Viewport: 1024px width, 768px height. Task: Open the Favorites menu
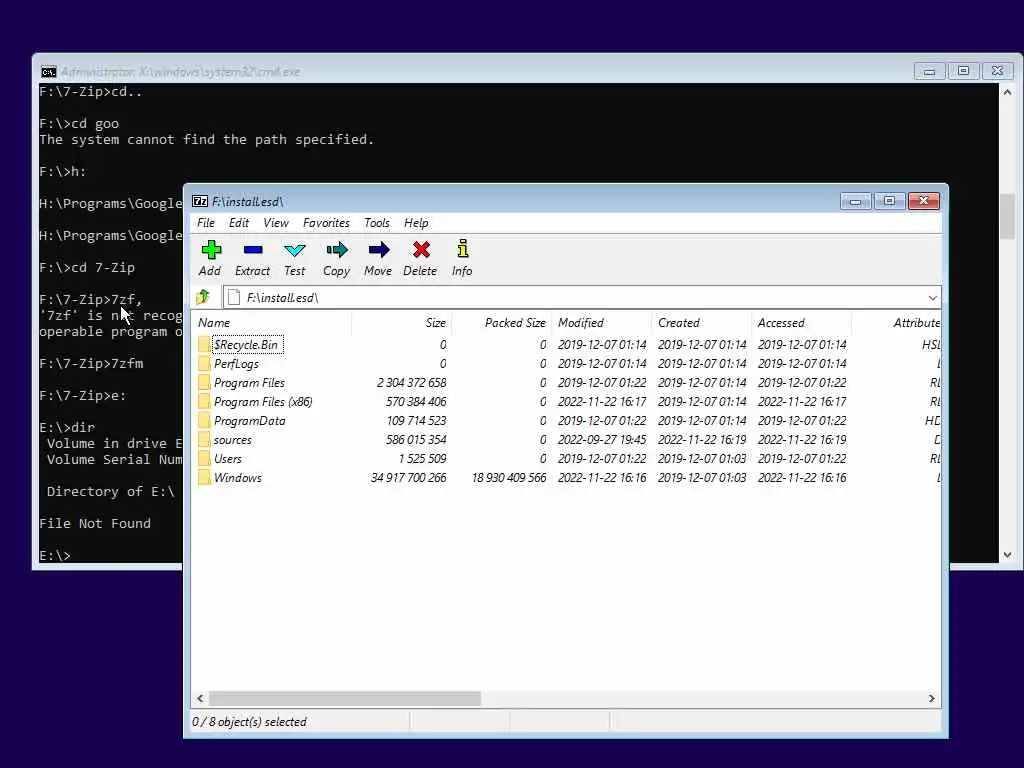pos(326,223)
